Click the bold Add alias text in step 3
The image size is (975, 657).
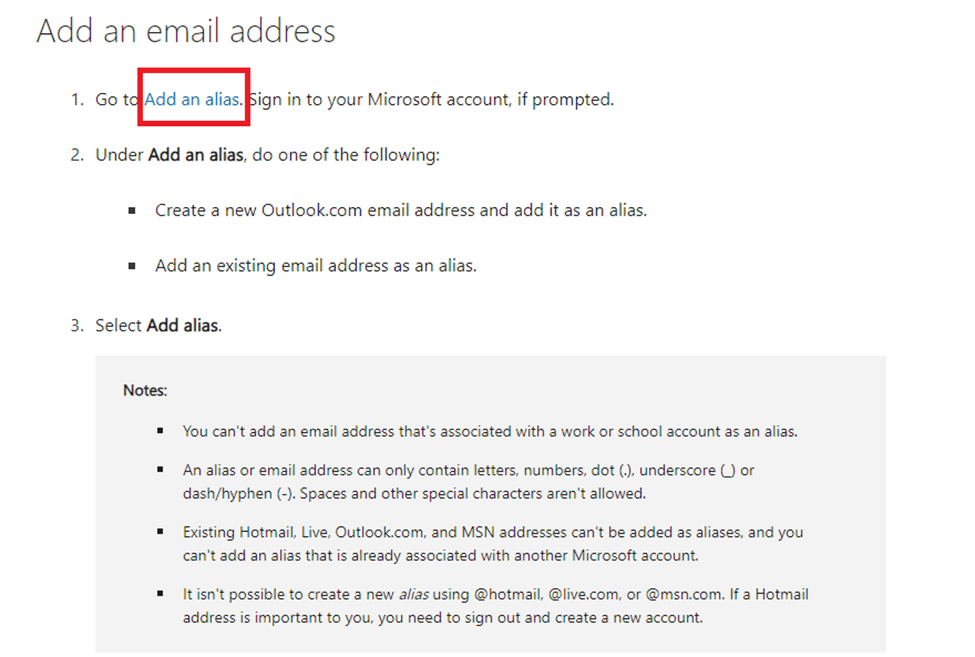[x=182, y=325]
